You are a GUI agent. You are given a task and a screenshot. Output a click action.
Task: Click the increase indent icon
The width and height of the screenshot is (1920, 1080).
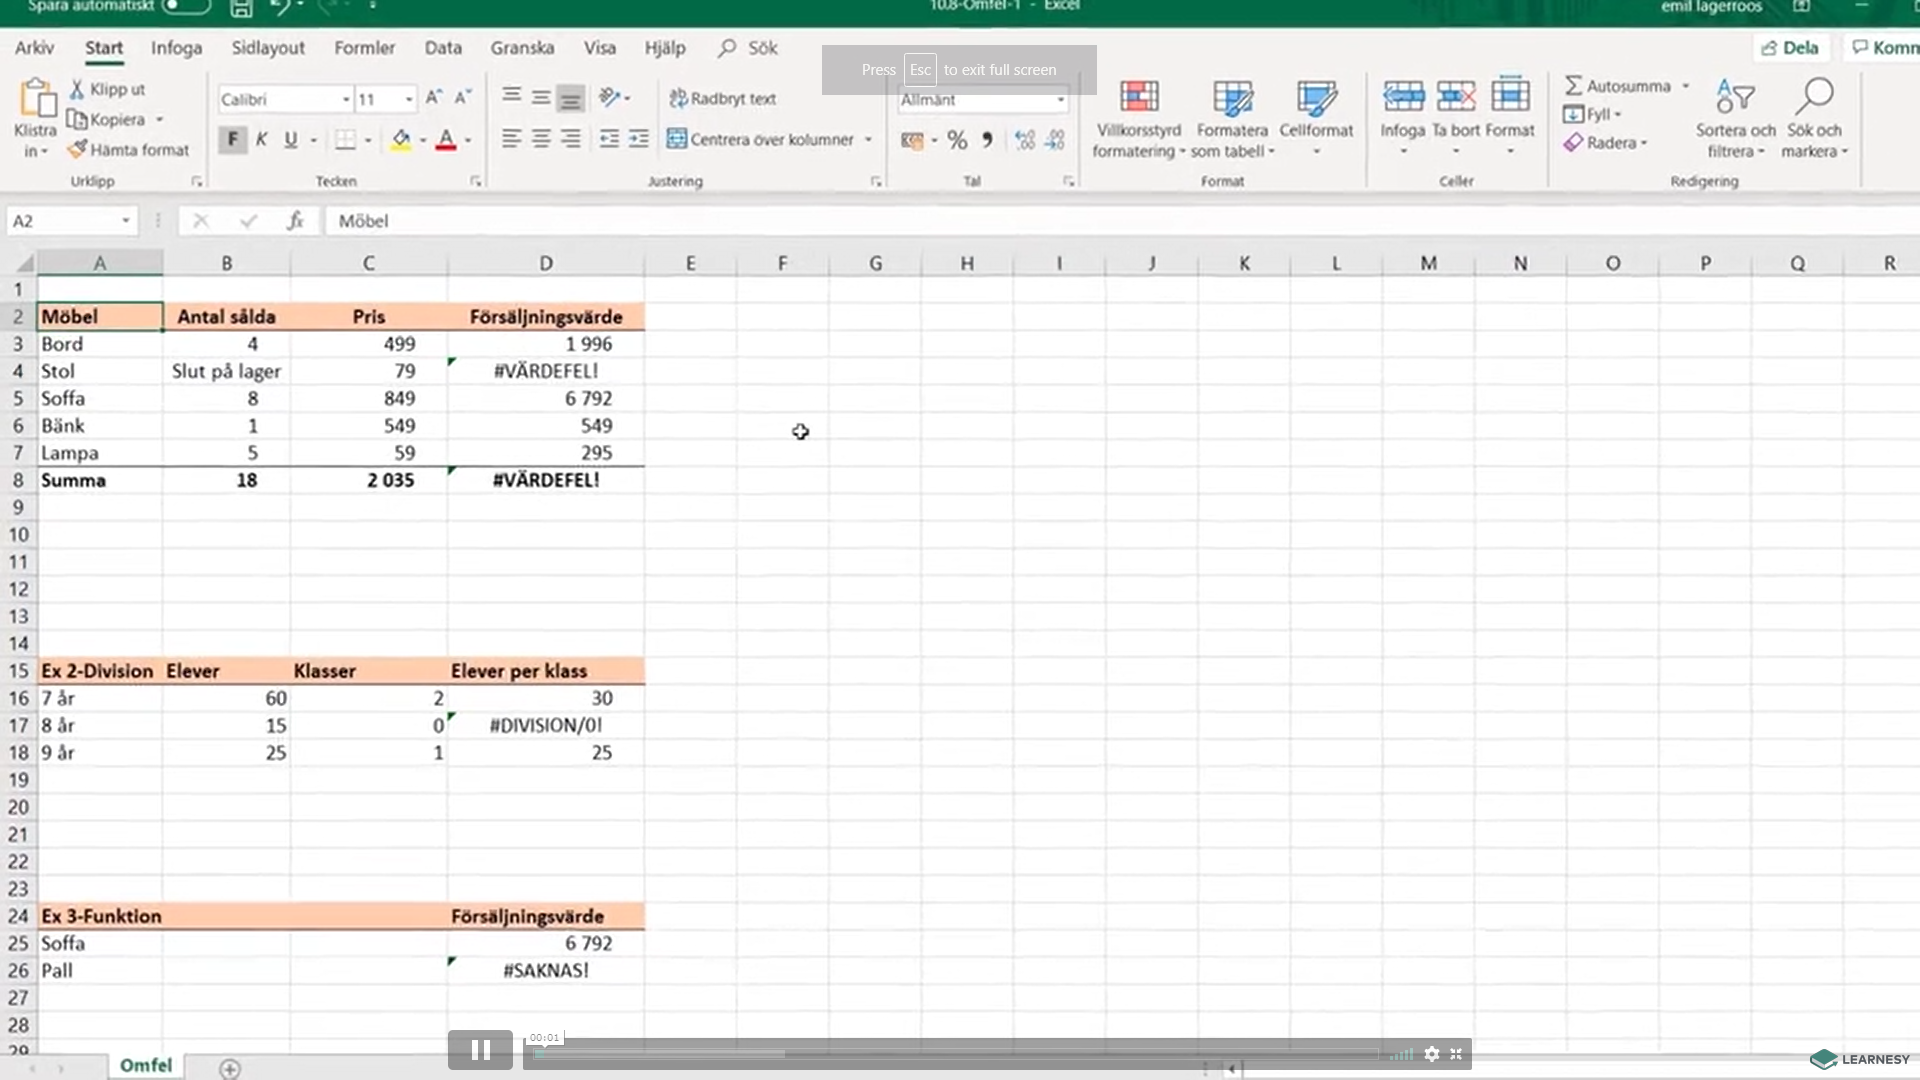[638, 139]
